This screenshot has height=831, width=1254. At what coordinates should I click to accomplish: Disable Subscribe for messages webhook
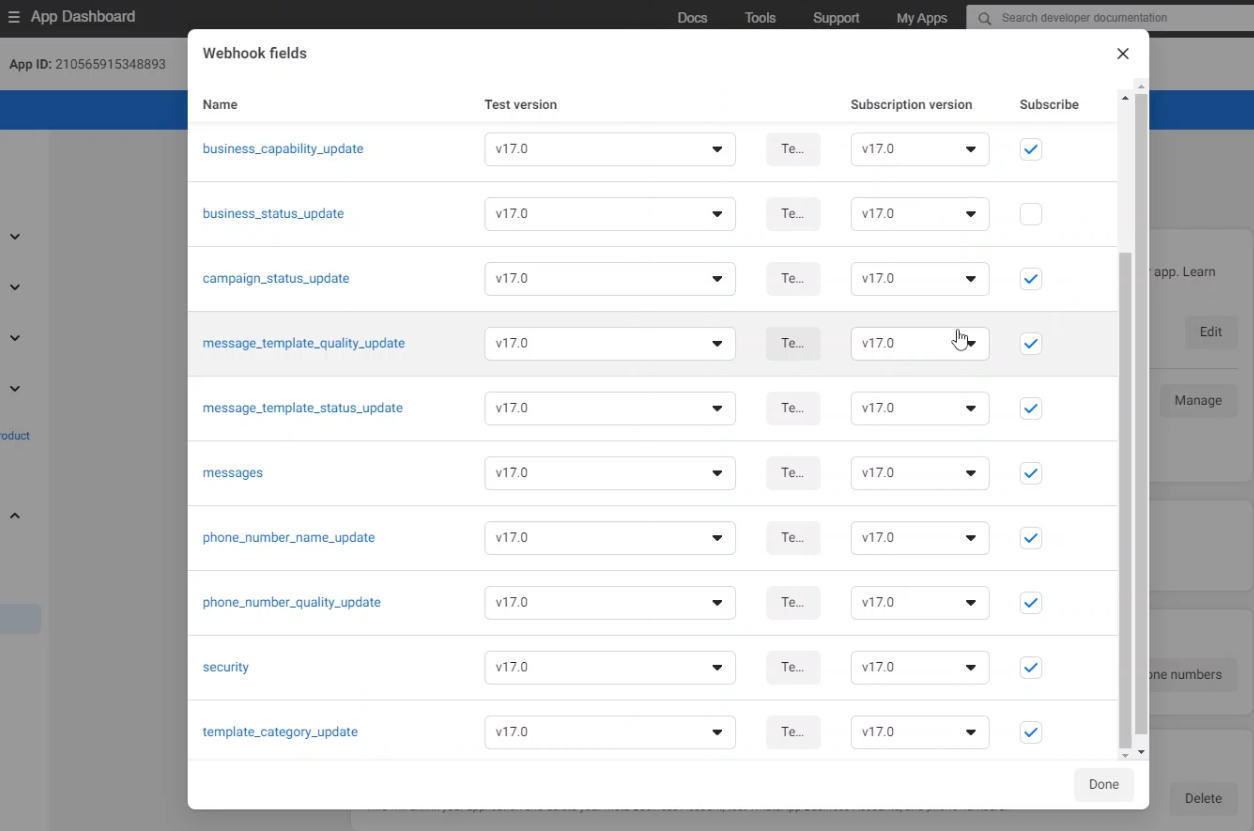(1030, 473)
